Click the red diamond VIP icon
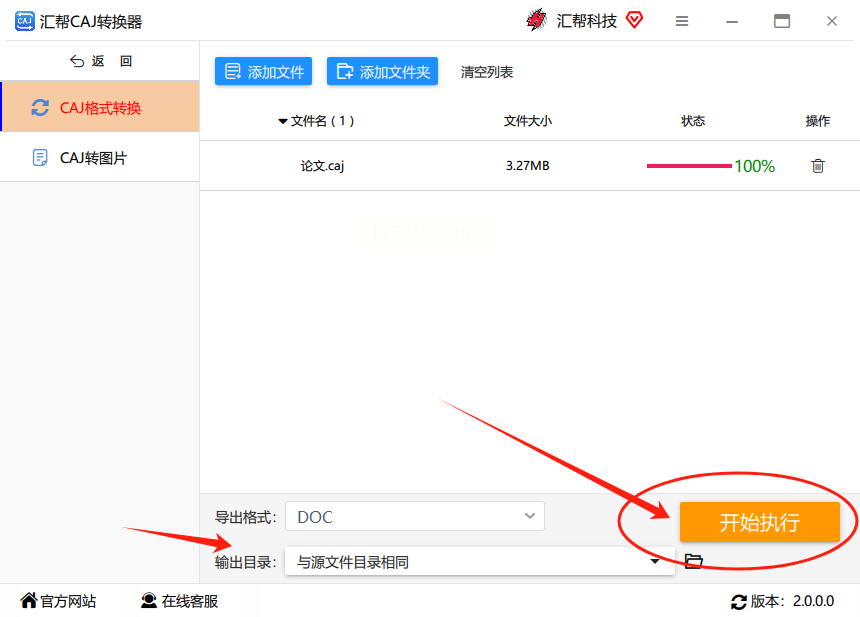The width and height of the screenshot is (860, 617). coord(635,20)
